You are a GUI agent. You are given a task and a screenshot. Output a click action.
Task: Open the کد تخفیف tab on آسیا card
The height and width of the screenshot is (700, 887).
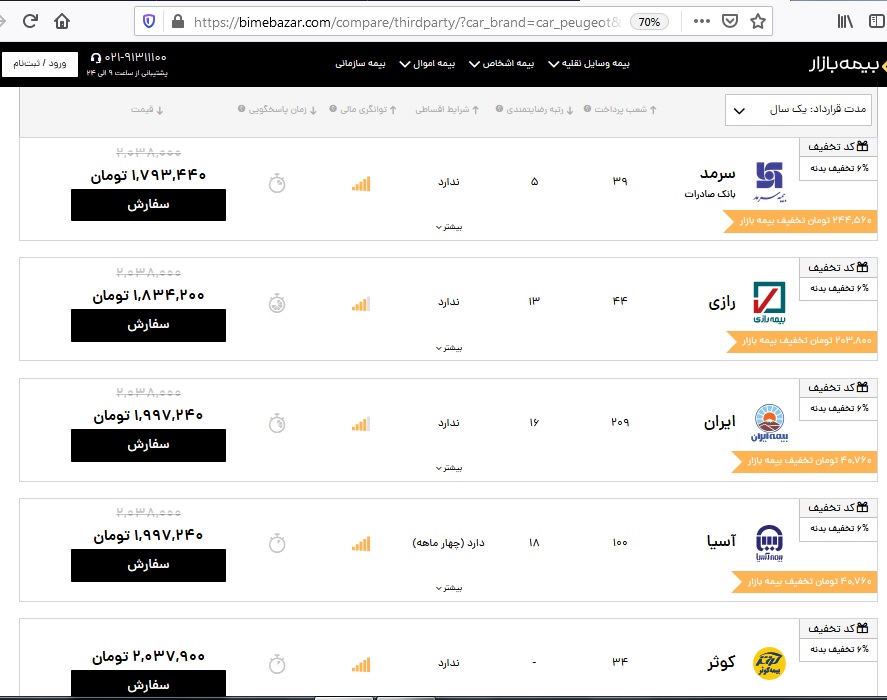(x=838, y=508)
